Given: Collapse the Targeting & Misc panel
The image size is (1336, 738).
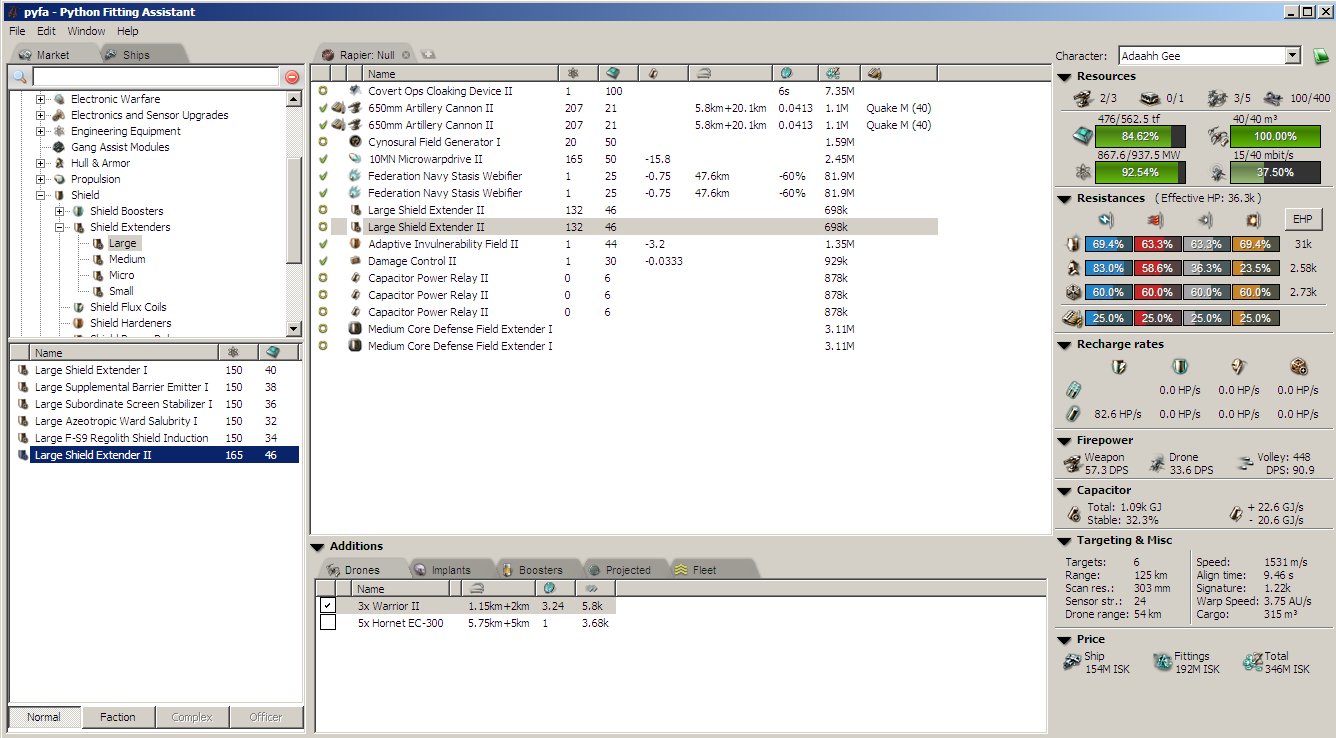Looking at the screenshot, I should (x=1064, y=541).
